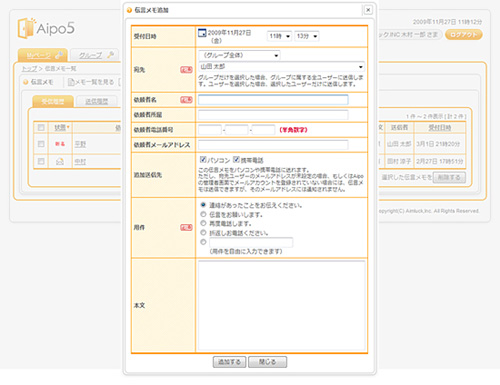Open the hour dropdown showing 11時
Screen dimensions: 500x385
click(279, 36)
